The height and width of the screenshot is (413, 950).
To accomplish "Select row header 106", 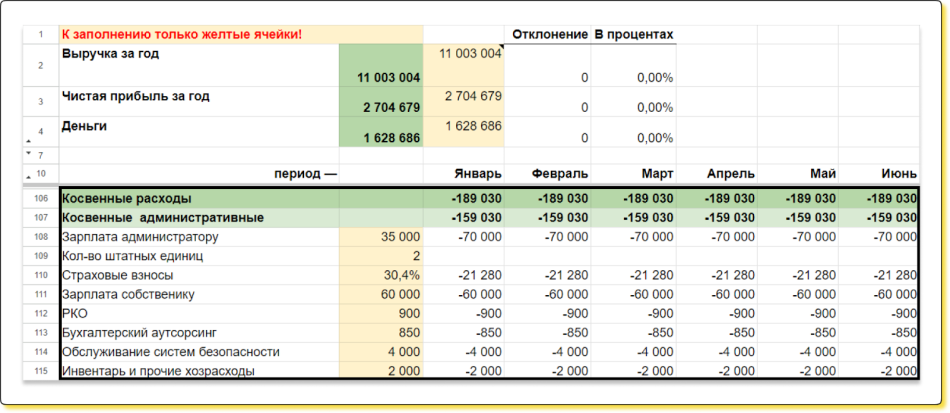I will (x=41, y=198).
